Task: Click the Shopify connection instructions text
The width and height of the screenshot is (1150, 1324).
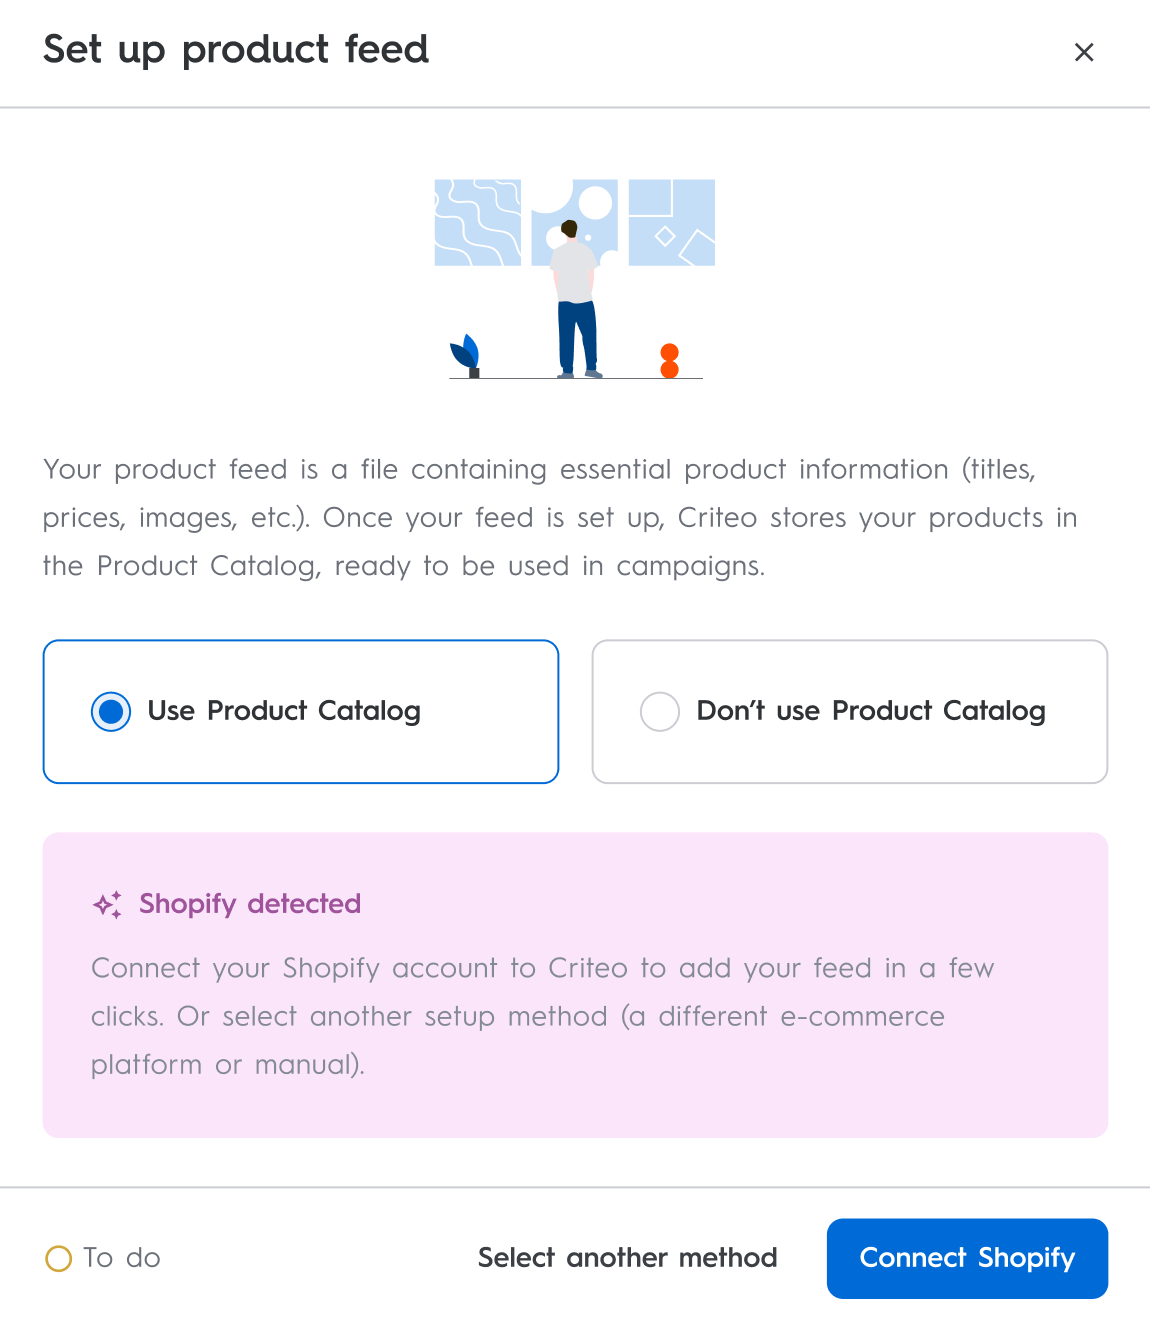Action: tap(543, 1016)
